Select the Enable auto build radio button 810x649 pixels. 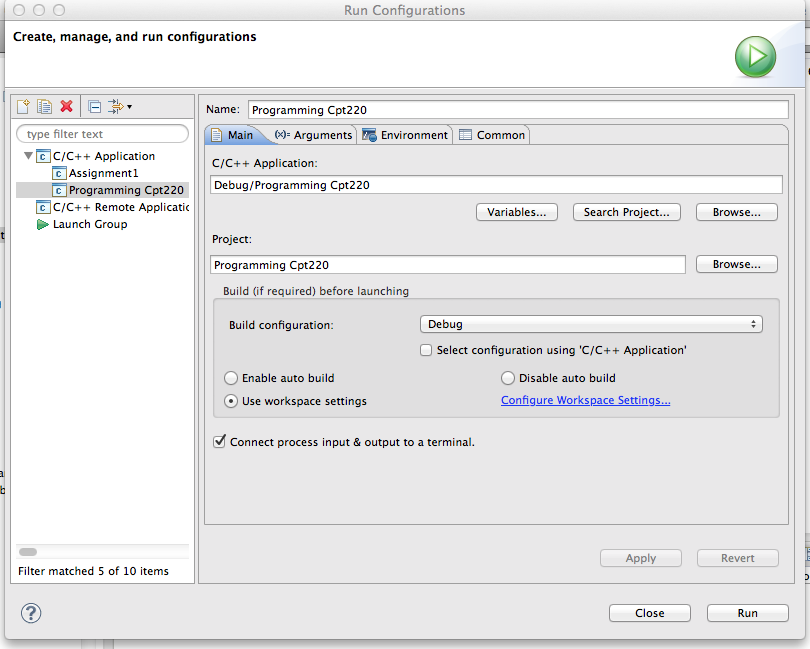pos(231,379)
